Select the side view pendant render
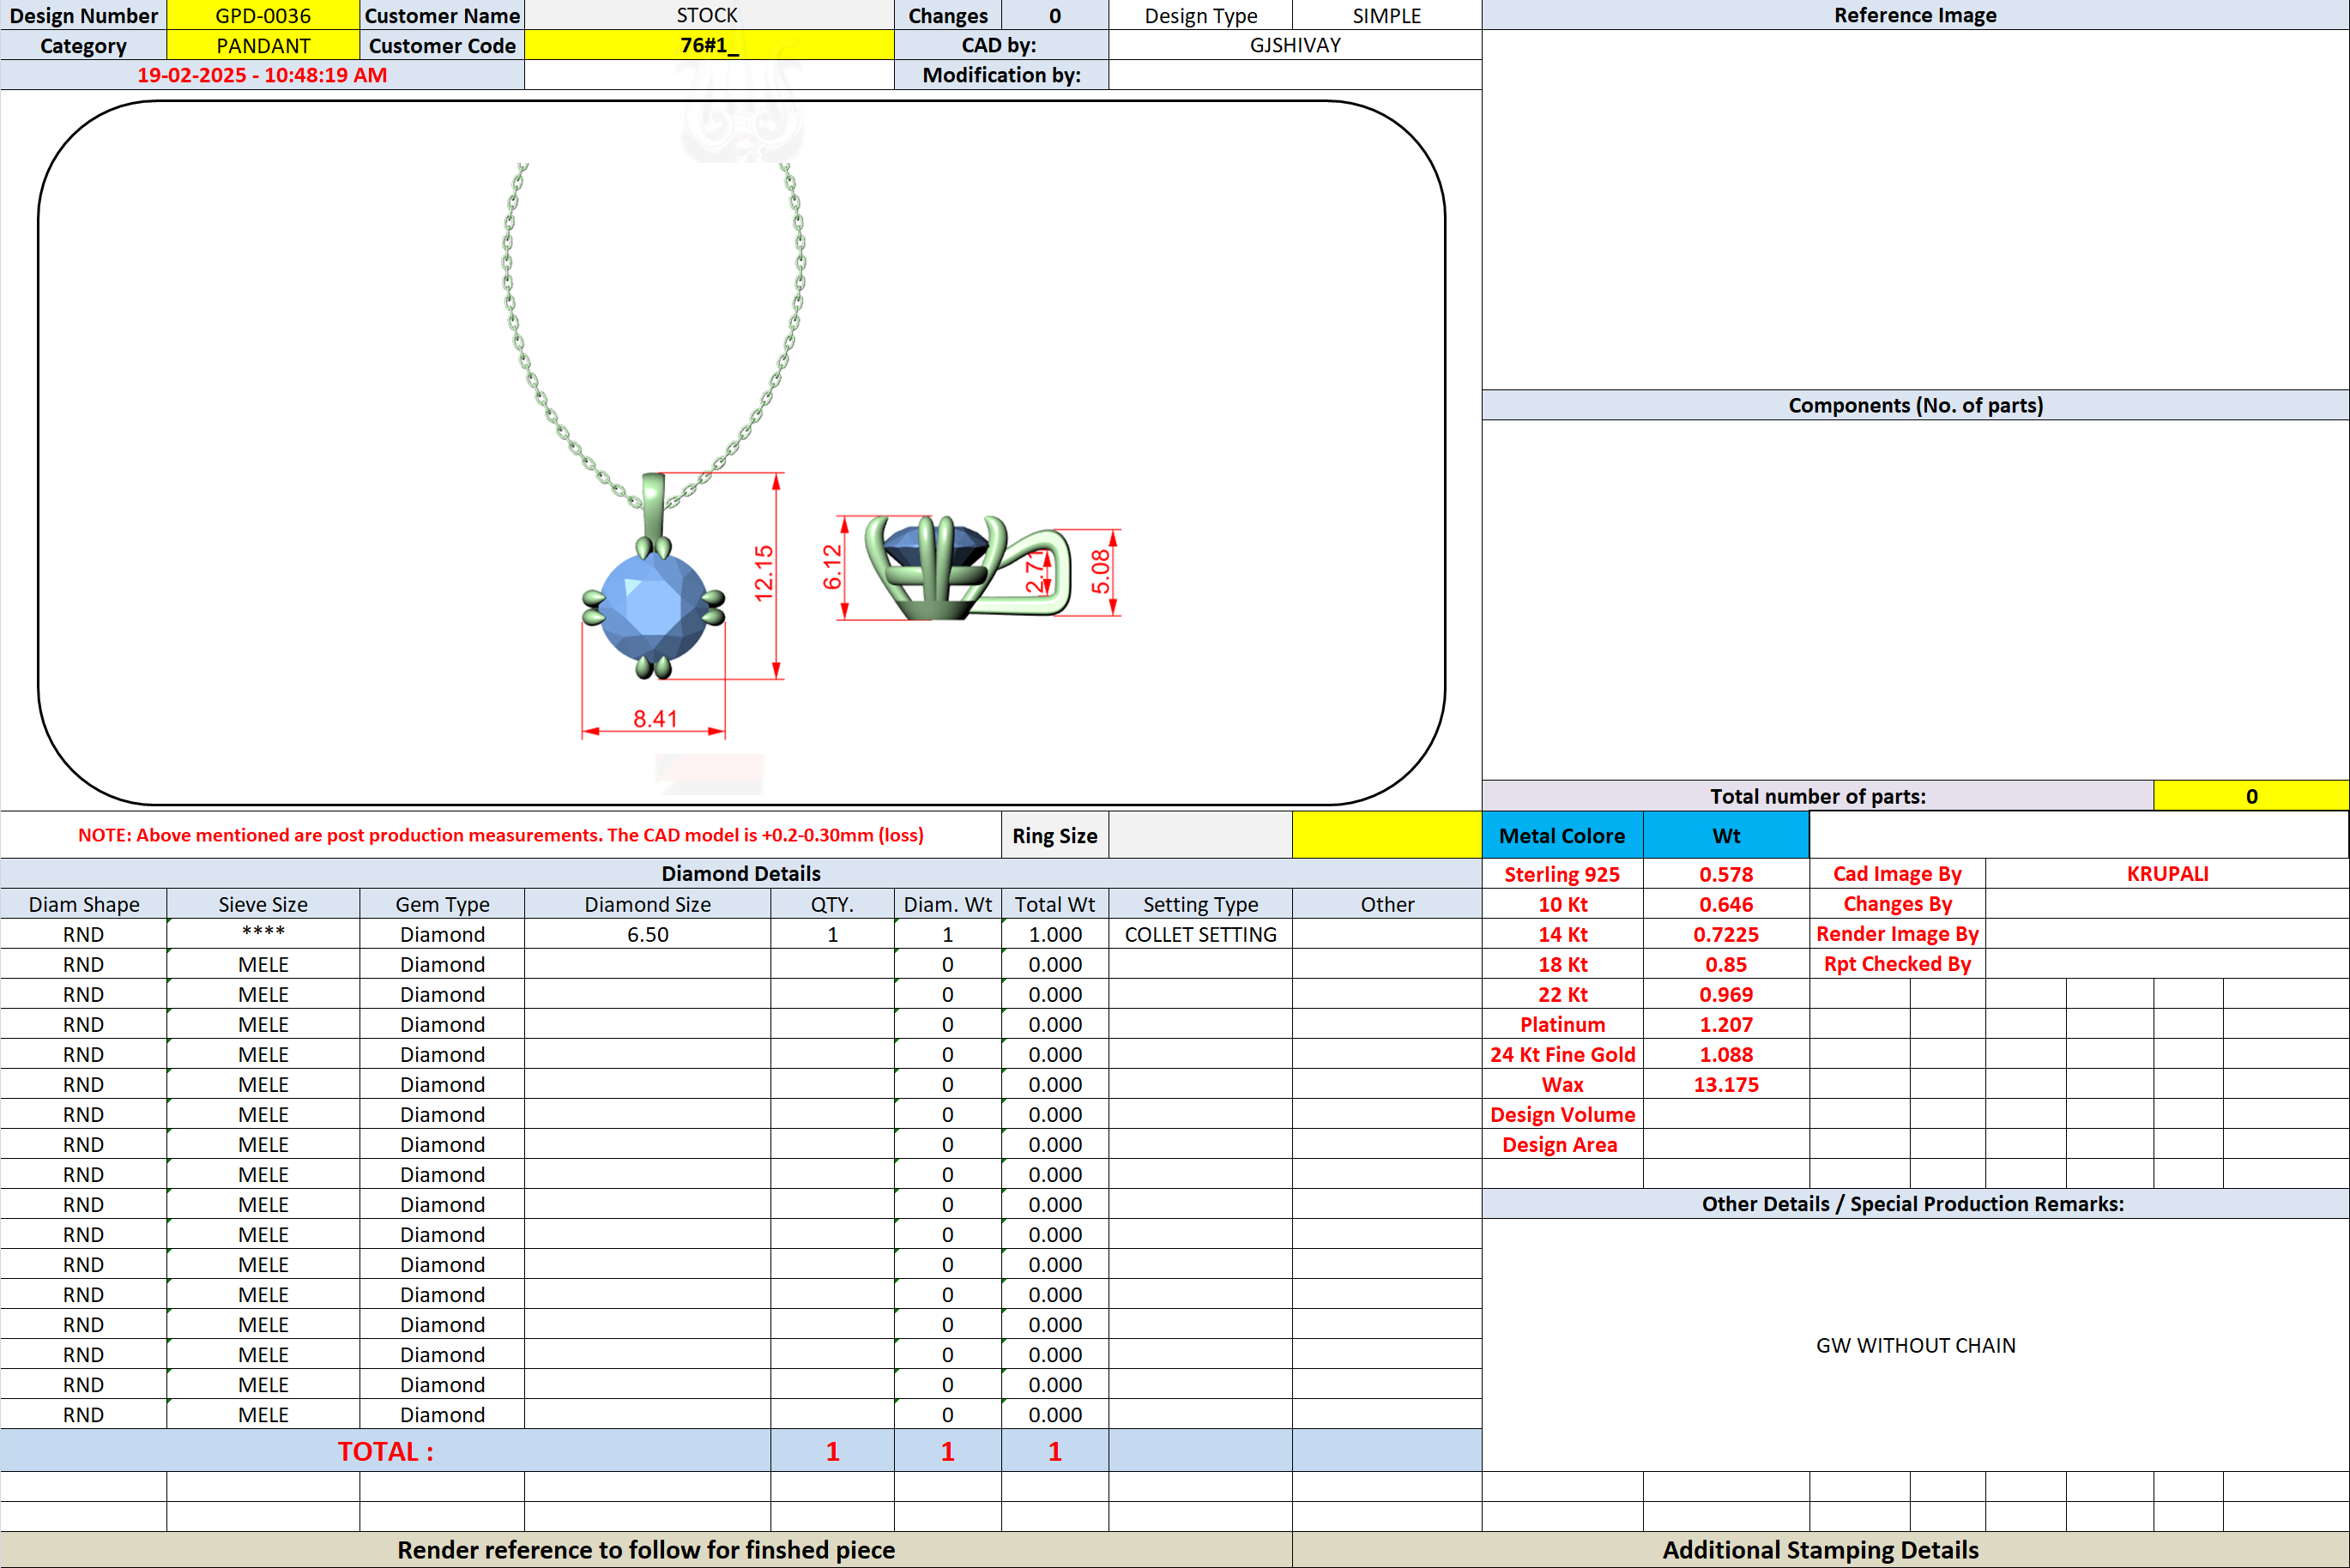This screenshot has width=2350, height=1568. coord(967,567)
